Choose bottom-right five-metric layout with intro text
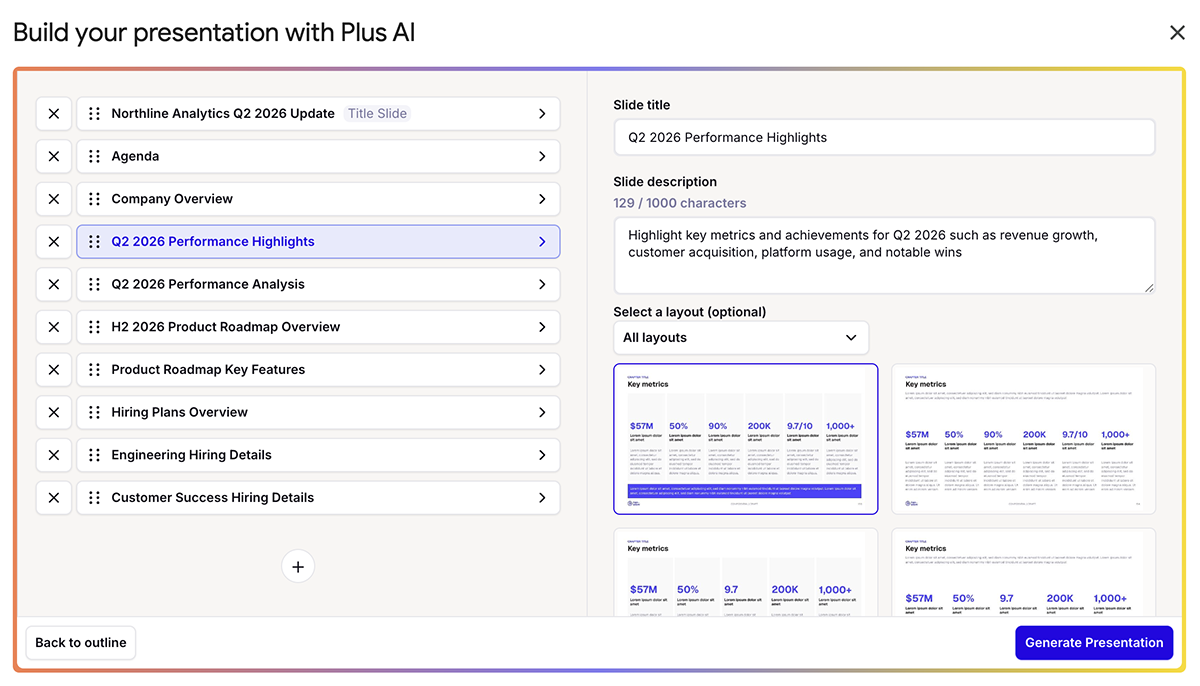The width and height of the screenshot is (1200, 686). 1024,572
